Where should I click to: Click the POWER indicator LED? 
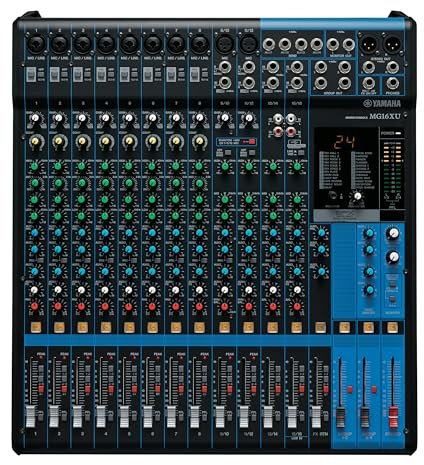pos(398,133)
